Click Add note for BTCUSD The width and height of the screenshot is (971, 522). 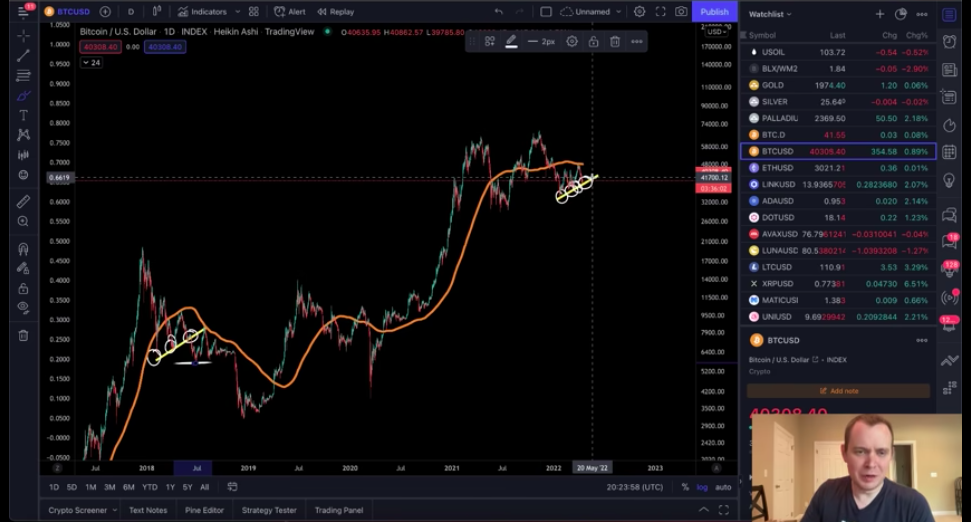tap(838, 391)
